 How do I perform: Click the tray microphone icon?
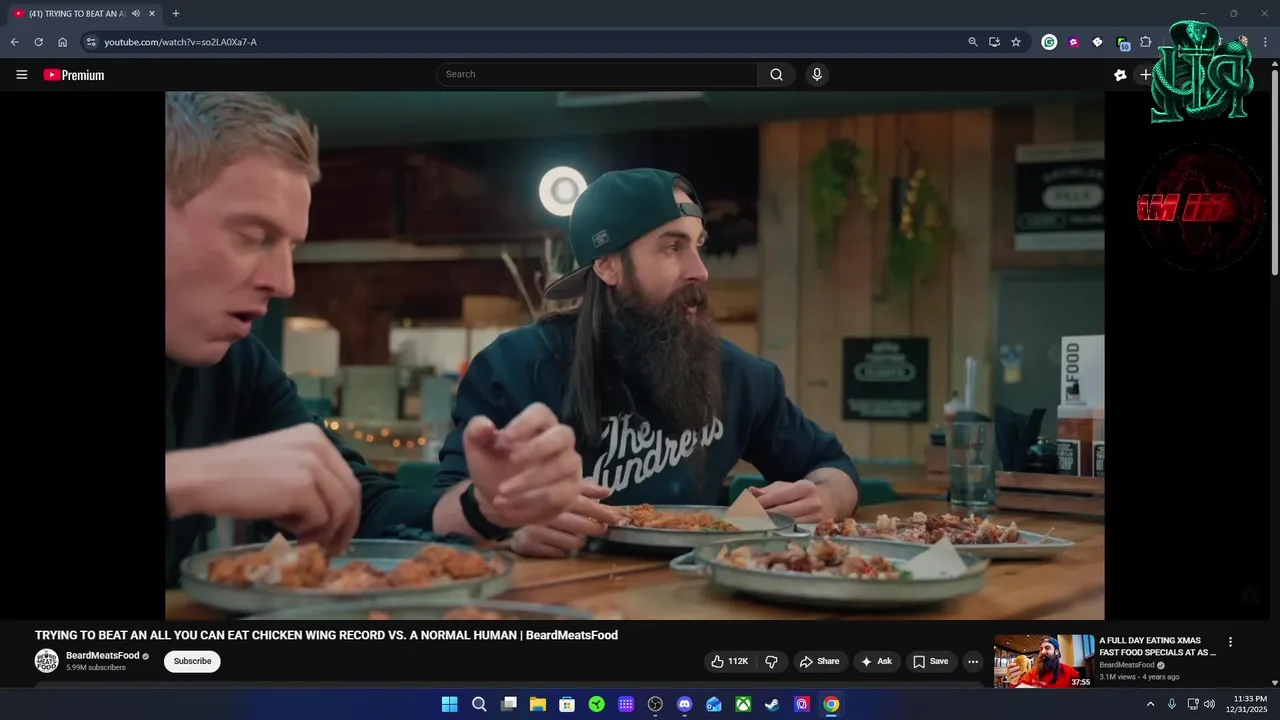click(1172, 704)
